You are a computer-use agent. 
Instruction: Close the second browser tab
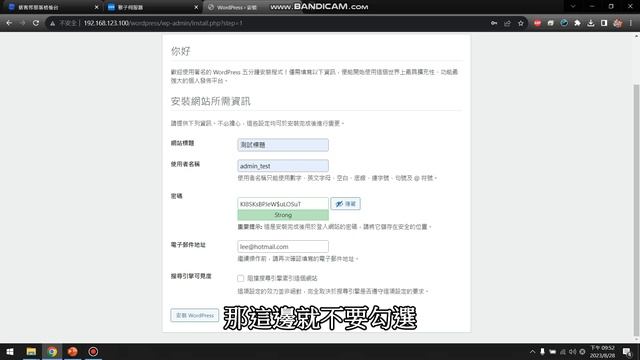(196, 7)
